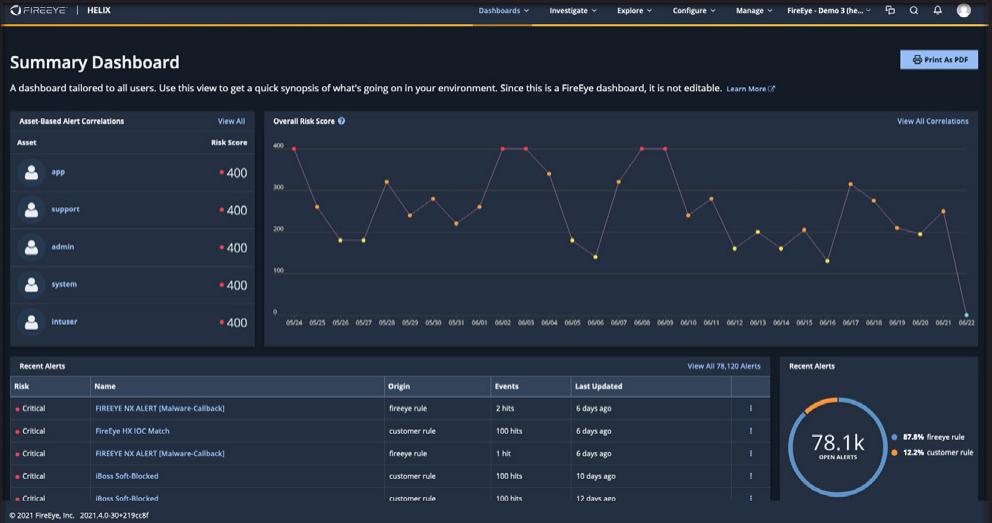Click Print As PDF button
This screenshot has width=992, height=523.
(x=939, y=59)
